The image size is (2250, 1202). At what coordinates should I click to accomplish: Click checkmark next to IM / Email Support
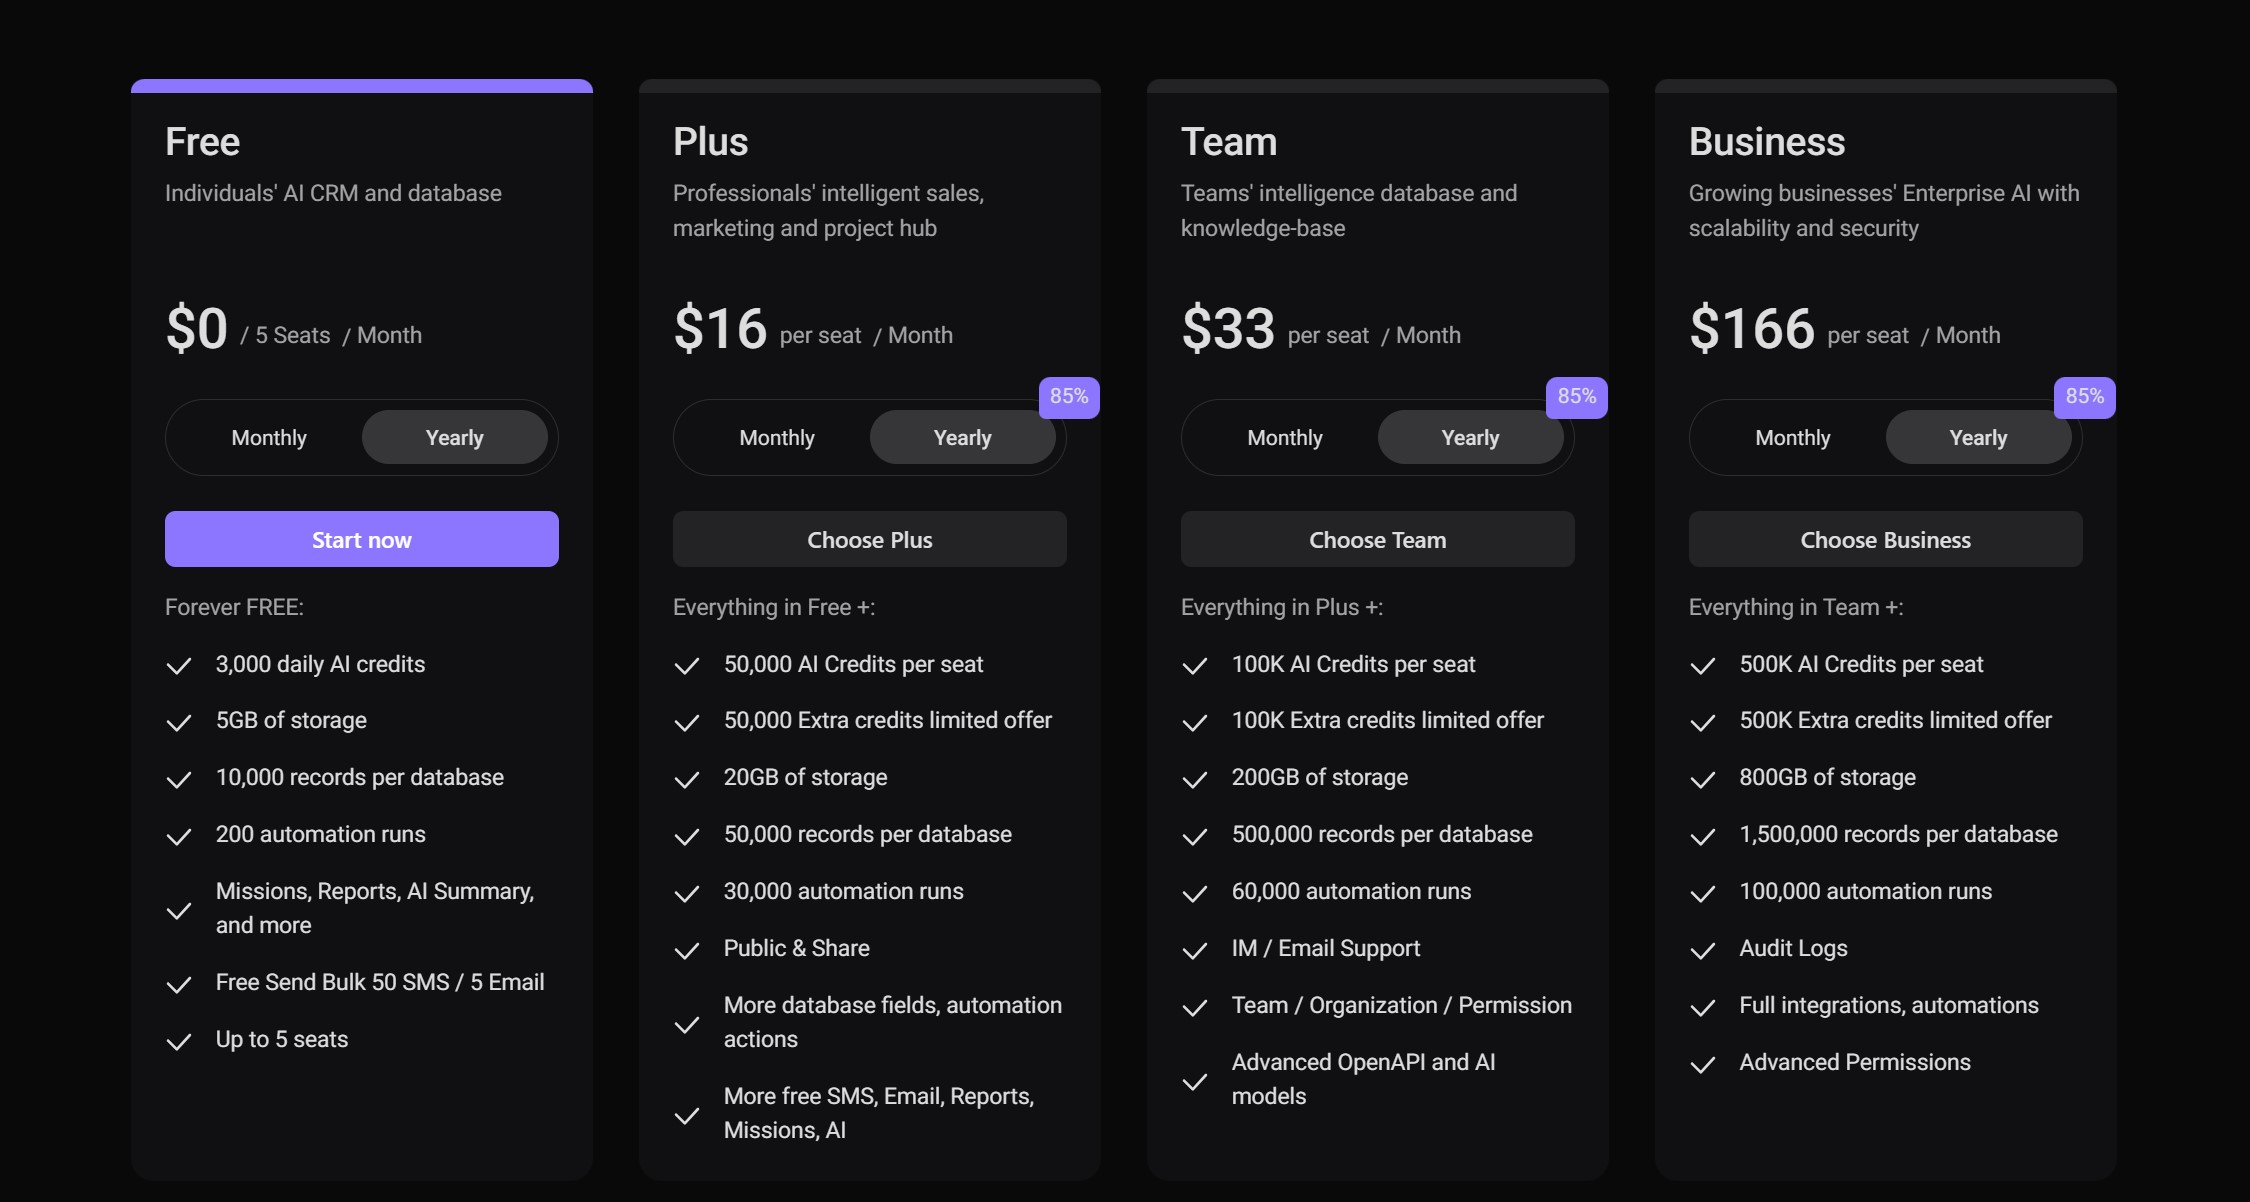pos(1195,950)
